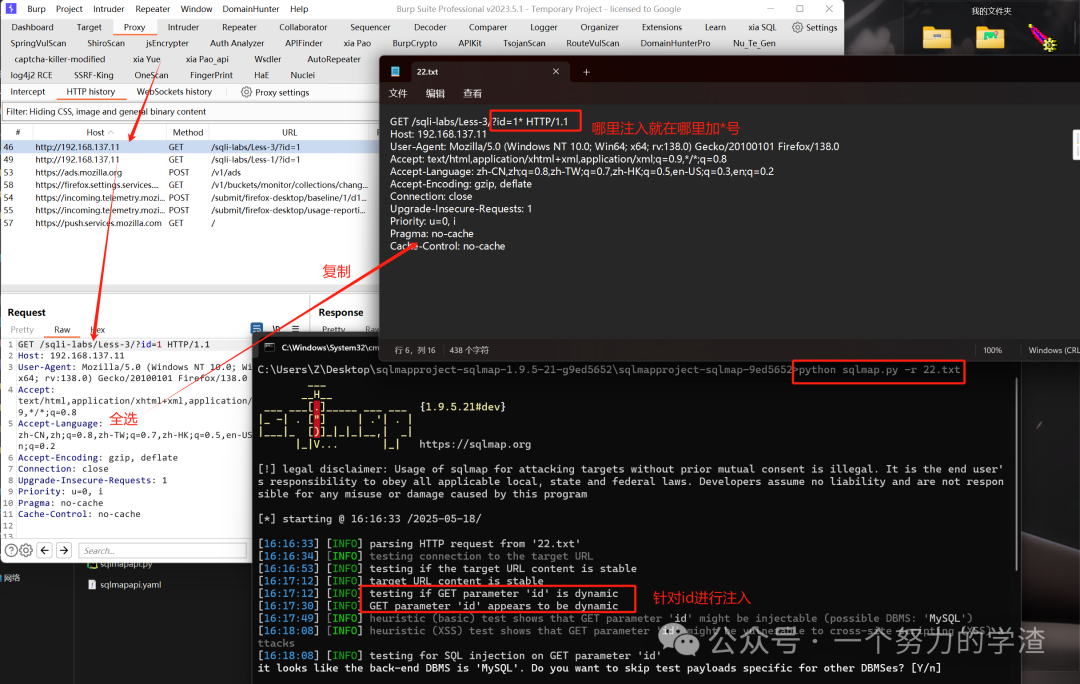Switch to the Repeater tab
The width and height of the screenshot is (1080, 684).
239,27
